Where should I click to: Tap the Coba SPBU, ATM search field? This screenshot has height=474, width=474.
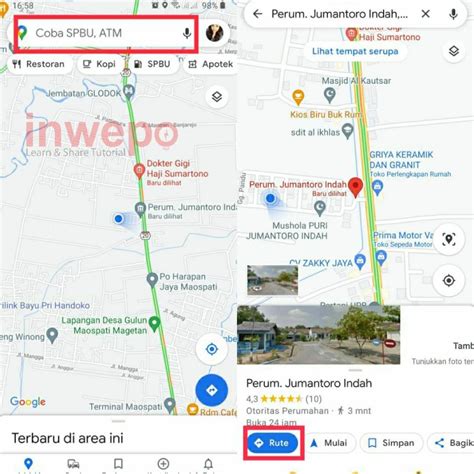click(x=106, y=33)
